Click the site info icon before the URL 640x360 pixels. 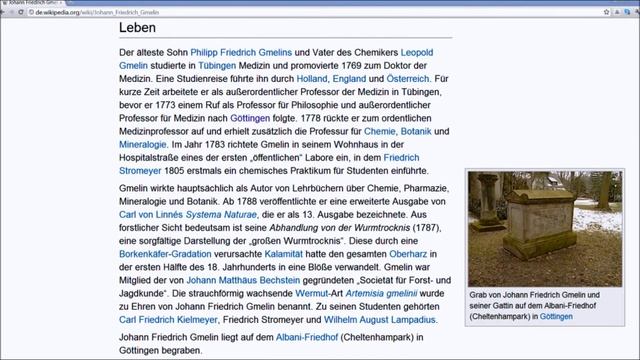[31, 12]
